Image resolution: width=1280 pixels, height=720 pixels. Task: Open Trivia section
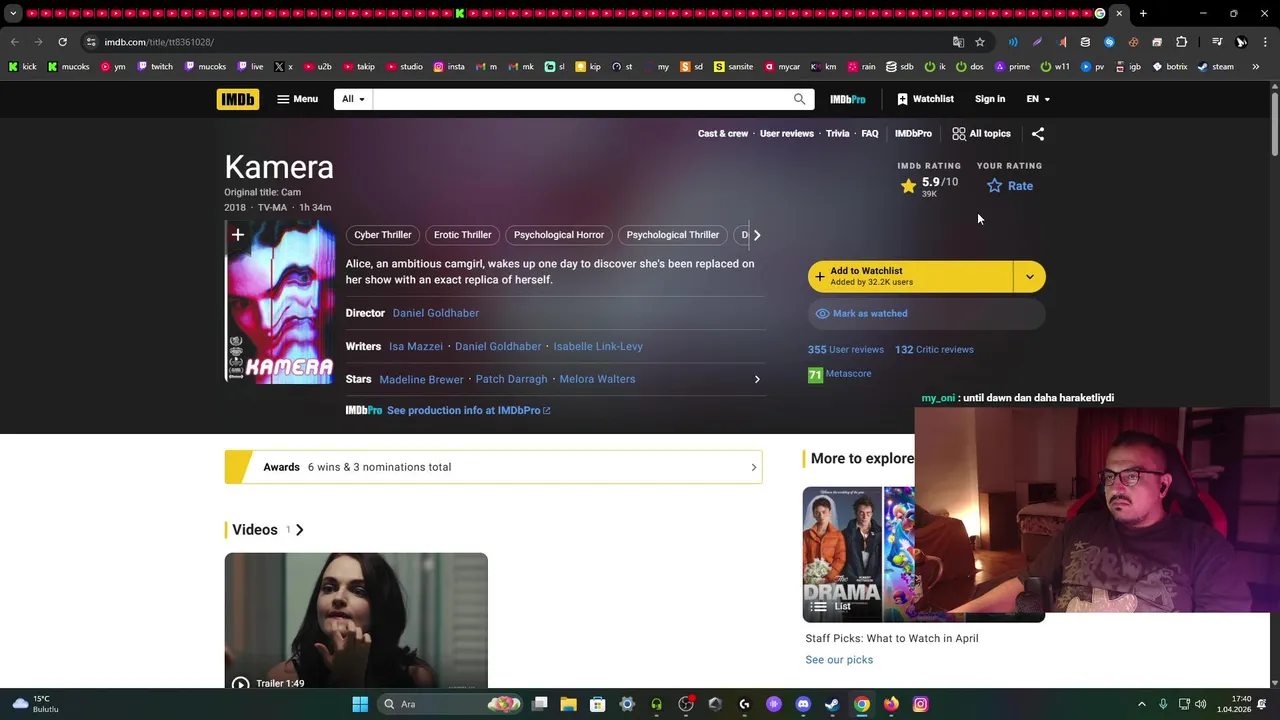838,133
